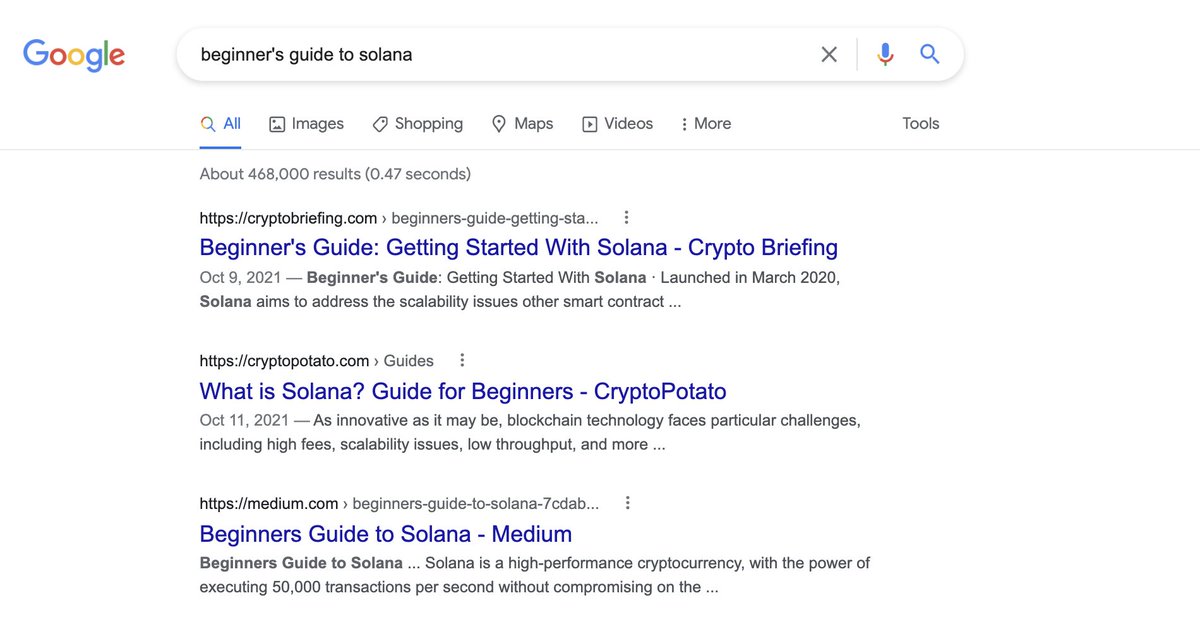Open the Tools filter options

click(920, 124)
